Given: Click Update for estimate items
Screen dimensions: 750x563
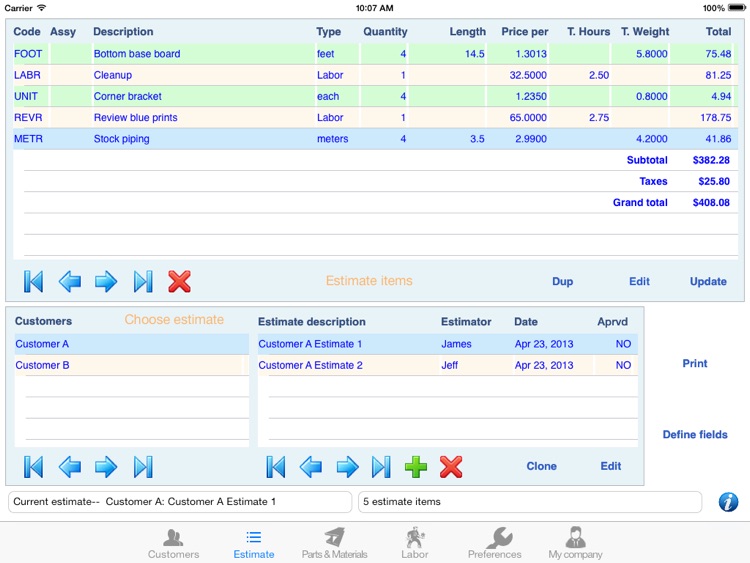Looking at the screenshot, I should tap(708, 282).
